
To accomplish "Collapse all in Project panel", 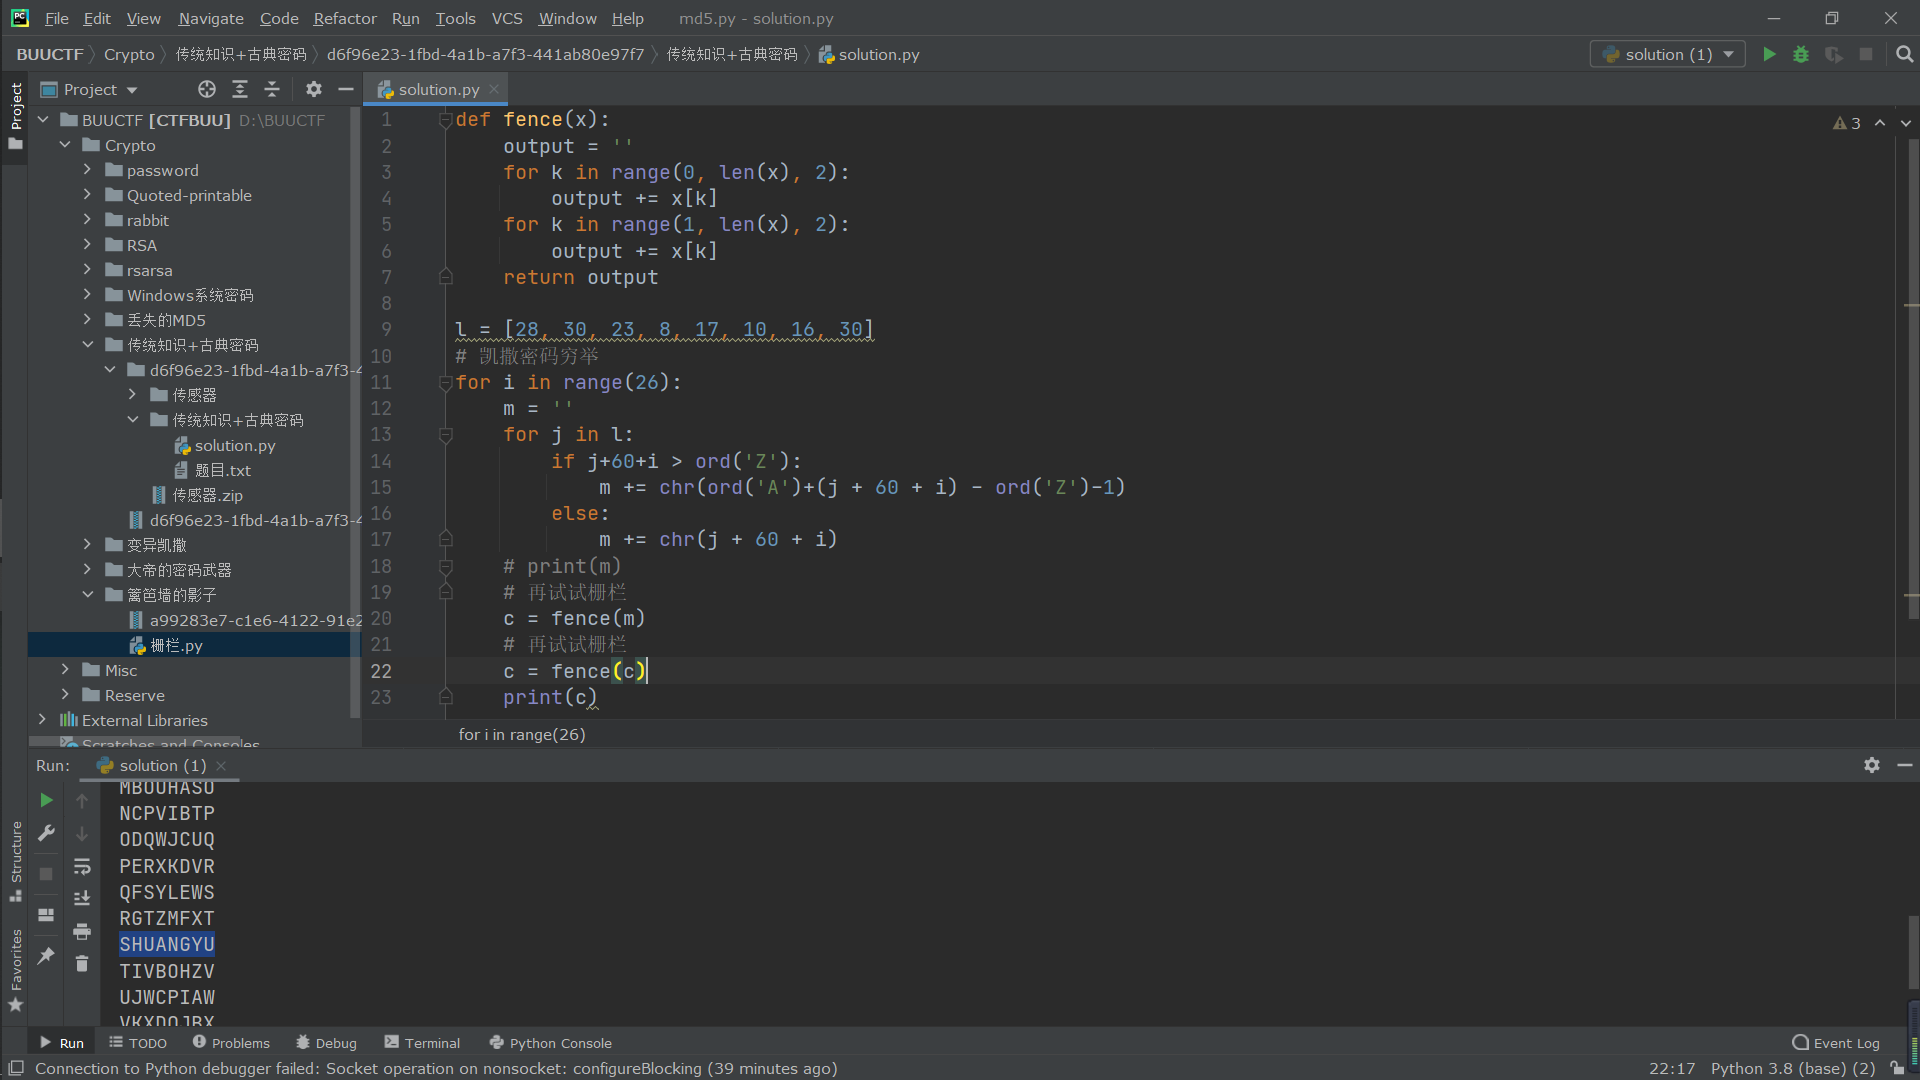I will [272, 90].
